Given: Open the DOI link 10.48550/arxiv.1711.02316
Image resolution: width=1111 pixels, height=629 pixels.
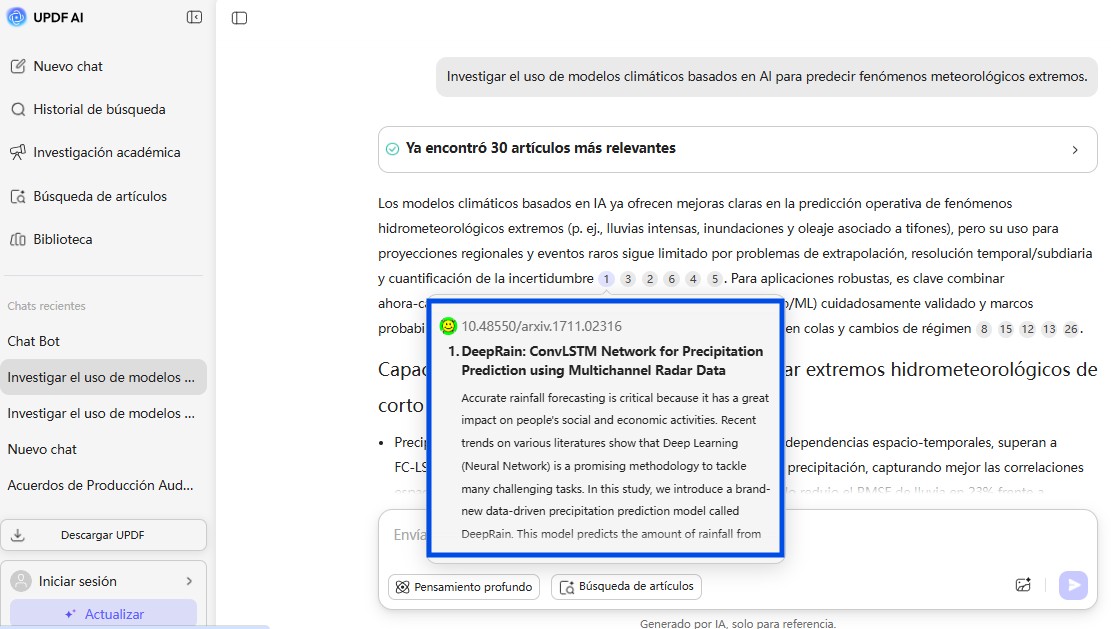Looking at the screenshot, I should tap(542, 327).
